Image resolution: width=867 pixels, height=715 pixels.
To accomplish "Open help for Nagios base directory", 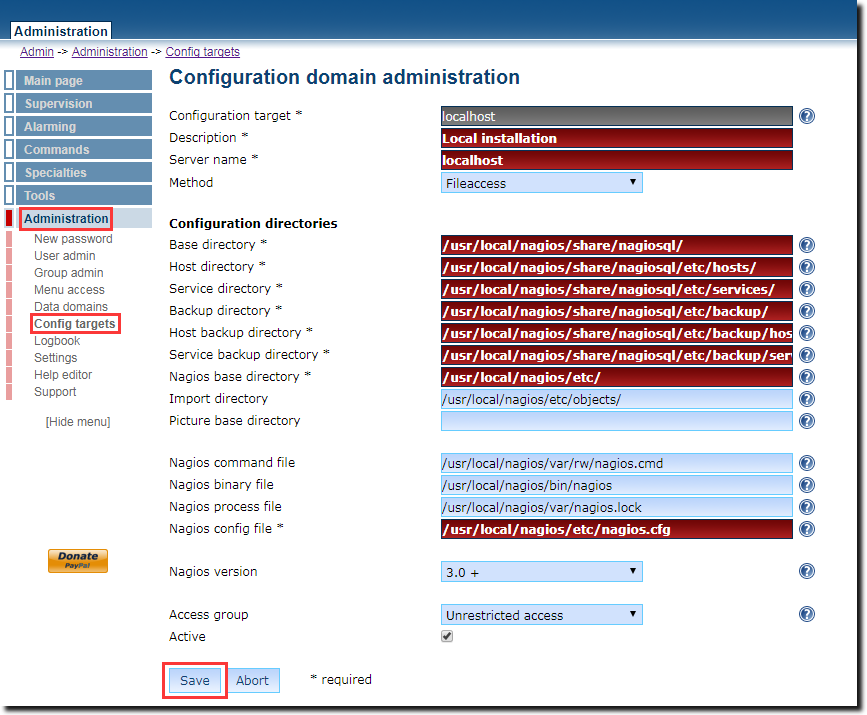I will pos(807,377).
